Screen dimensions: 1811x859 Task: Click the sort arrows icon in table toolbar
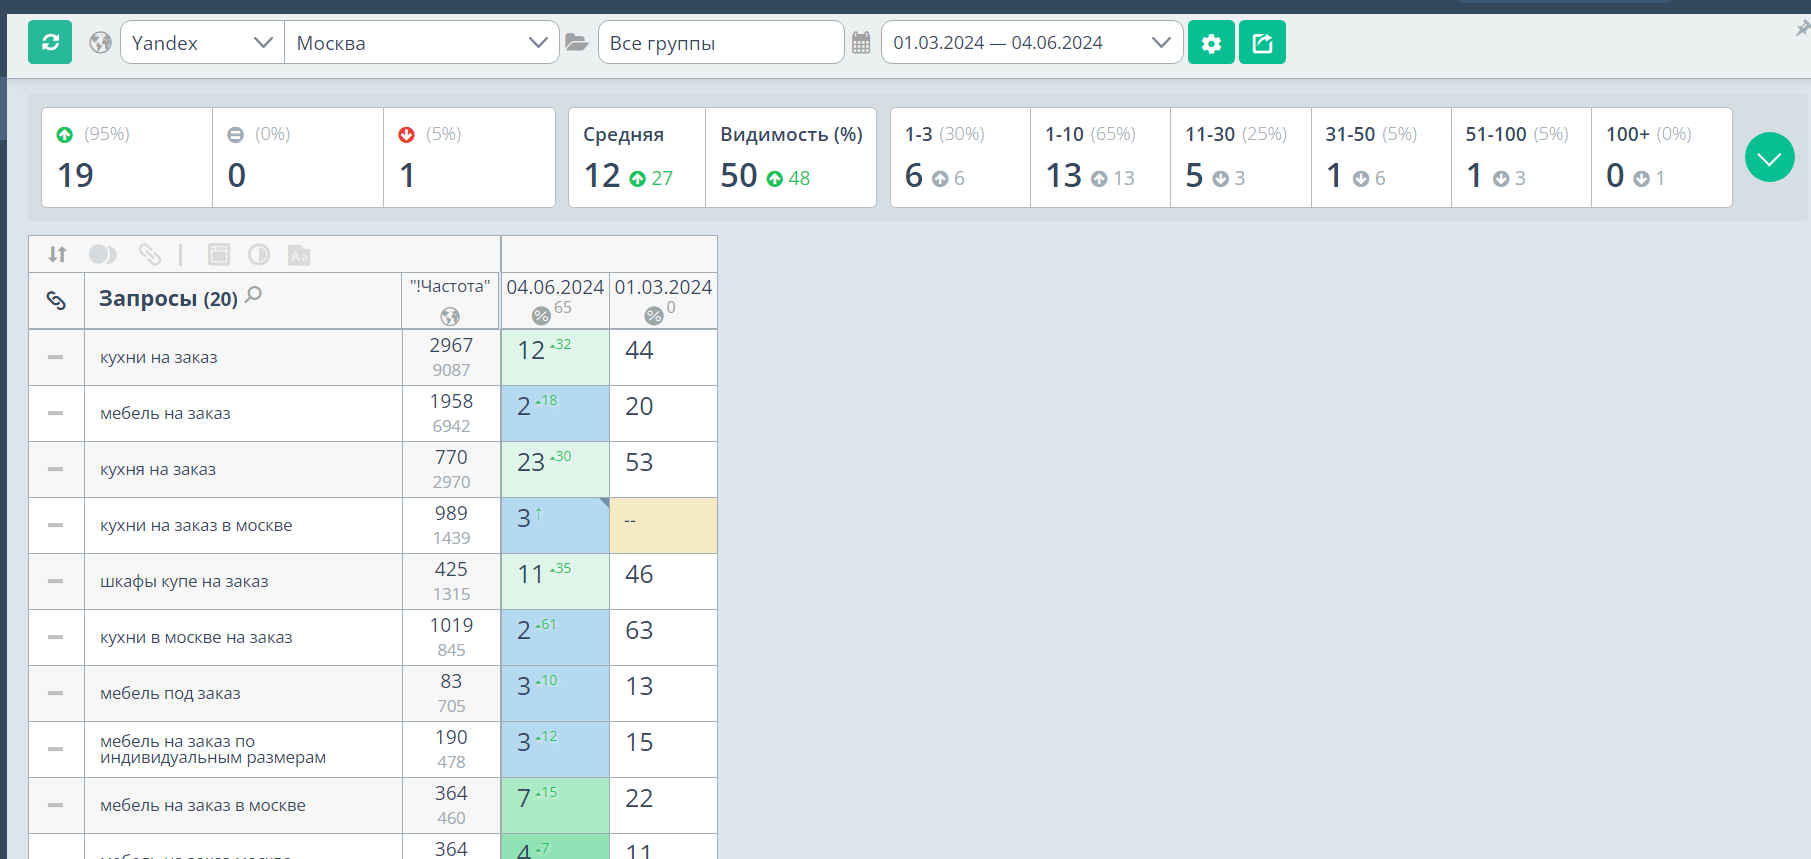pyautogui.click(x=58, y=254)
